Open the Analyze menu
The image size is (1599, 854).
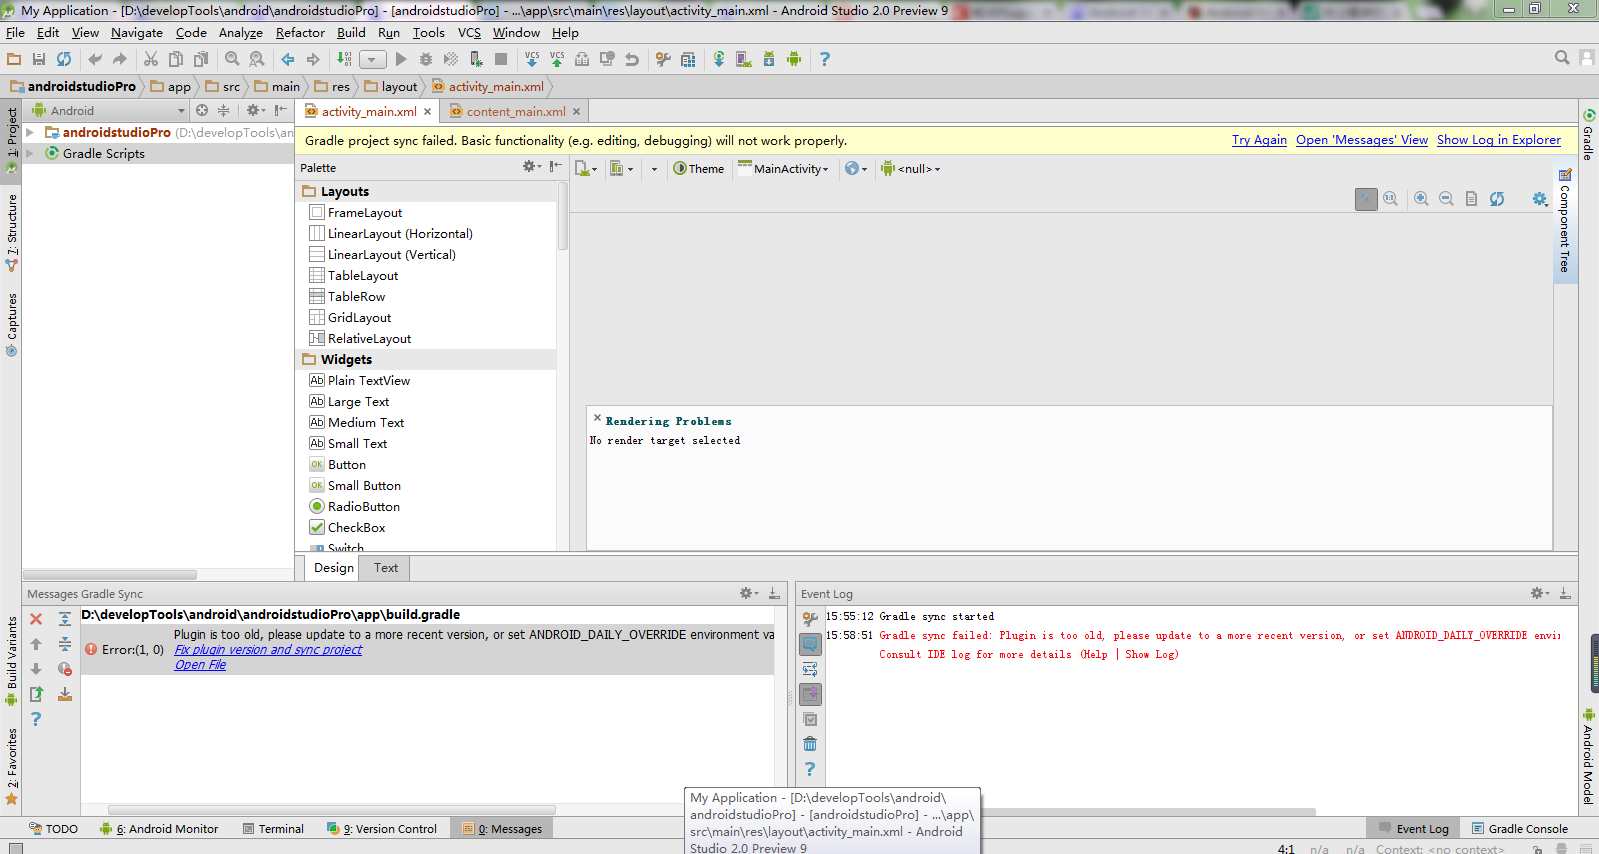(x=241, y=33)
